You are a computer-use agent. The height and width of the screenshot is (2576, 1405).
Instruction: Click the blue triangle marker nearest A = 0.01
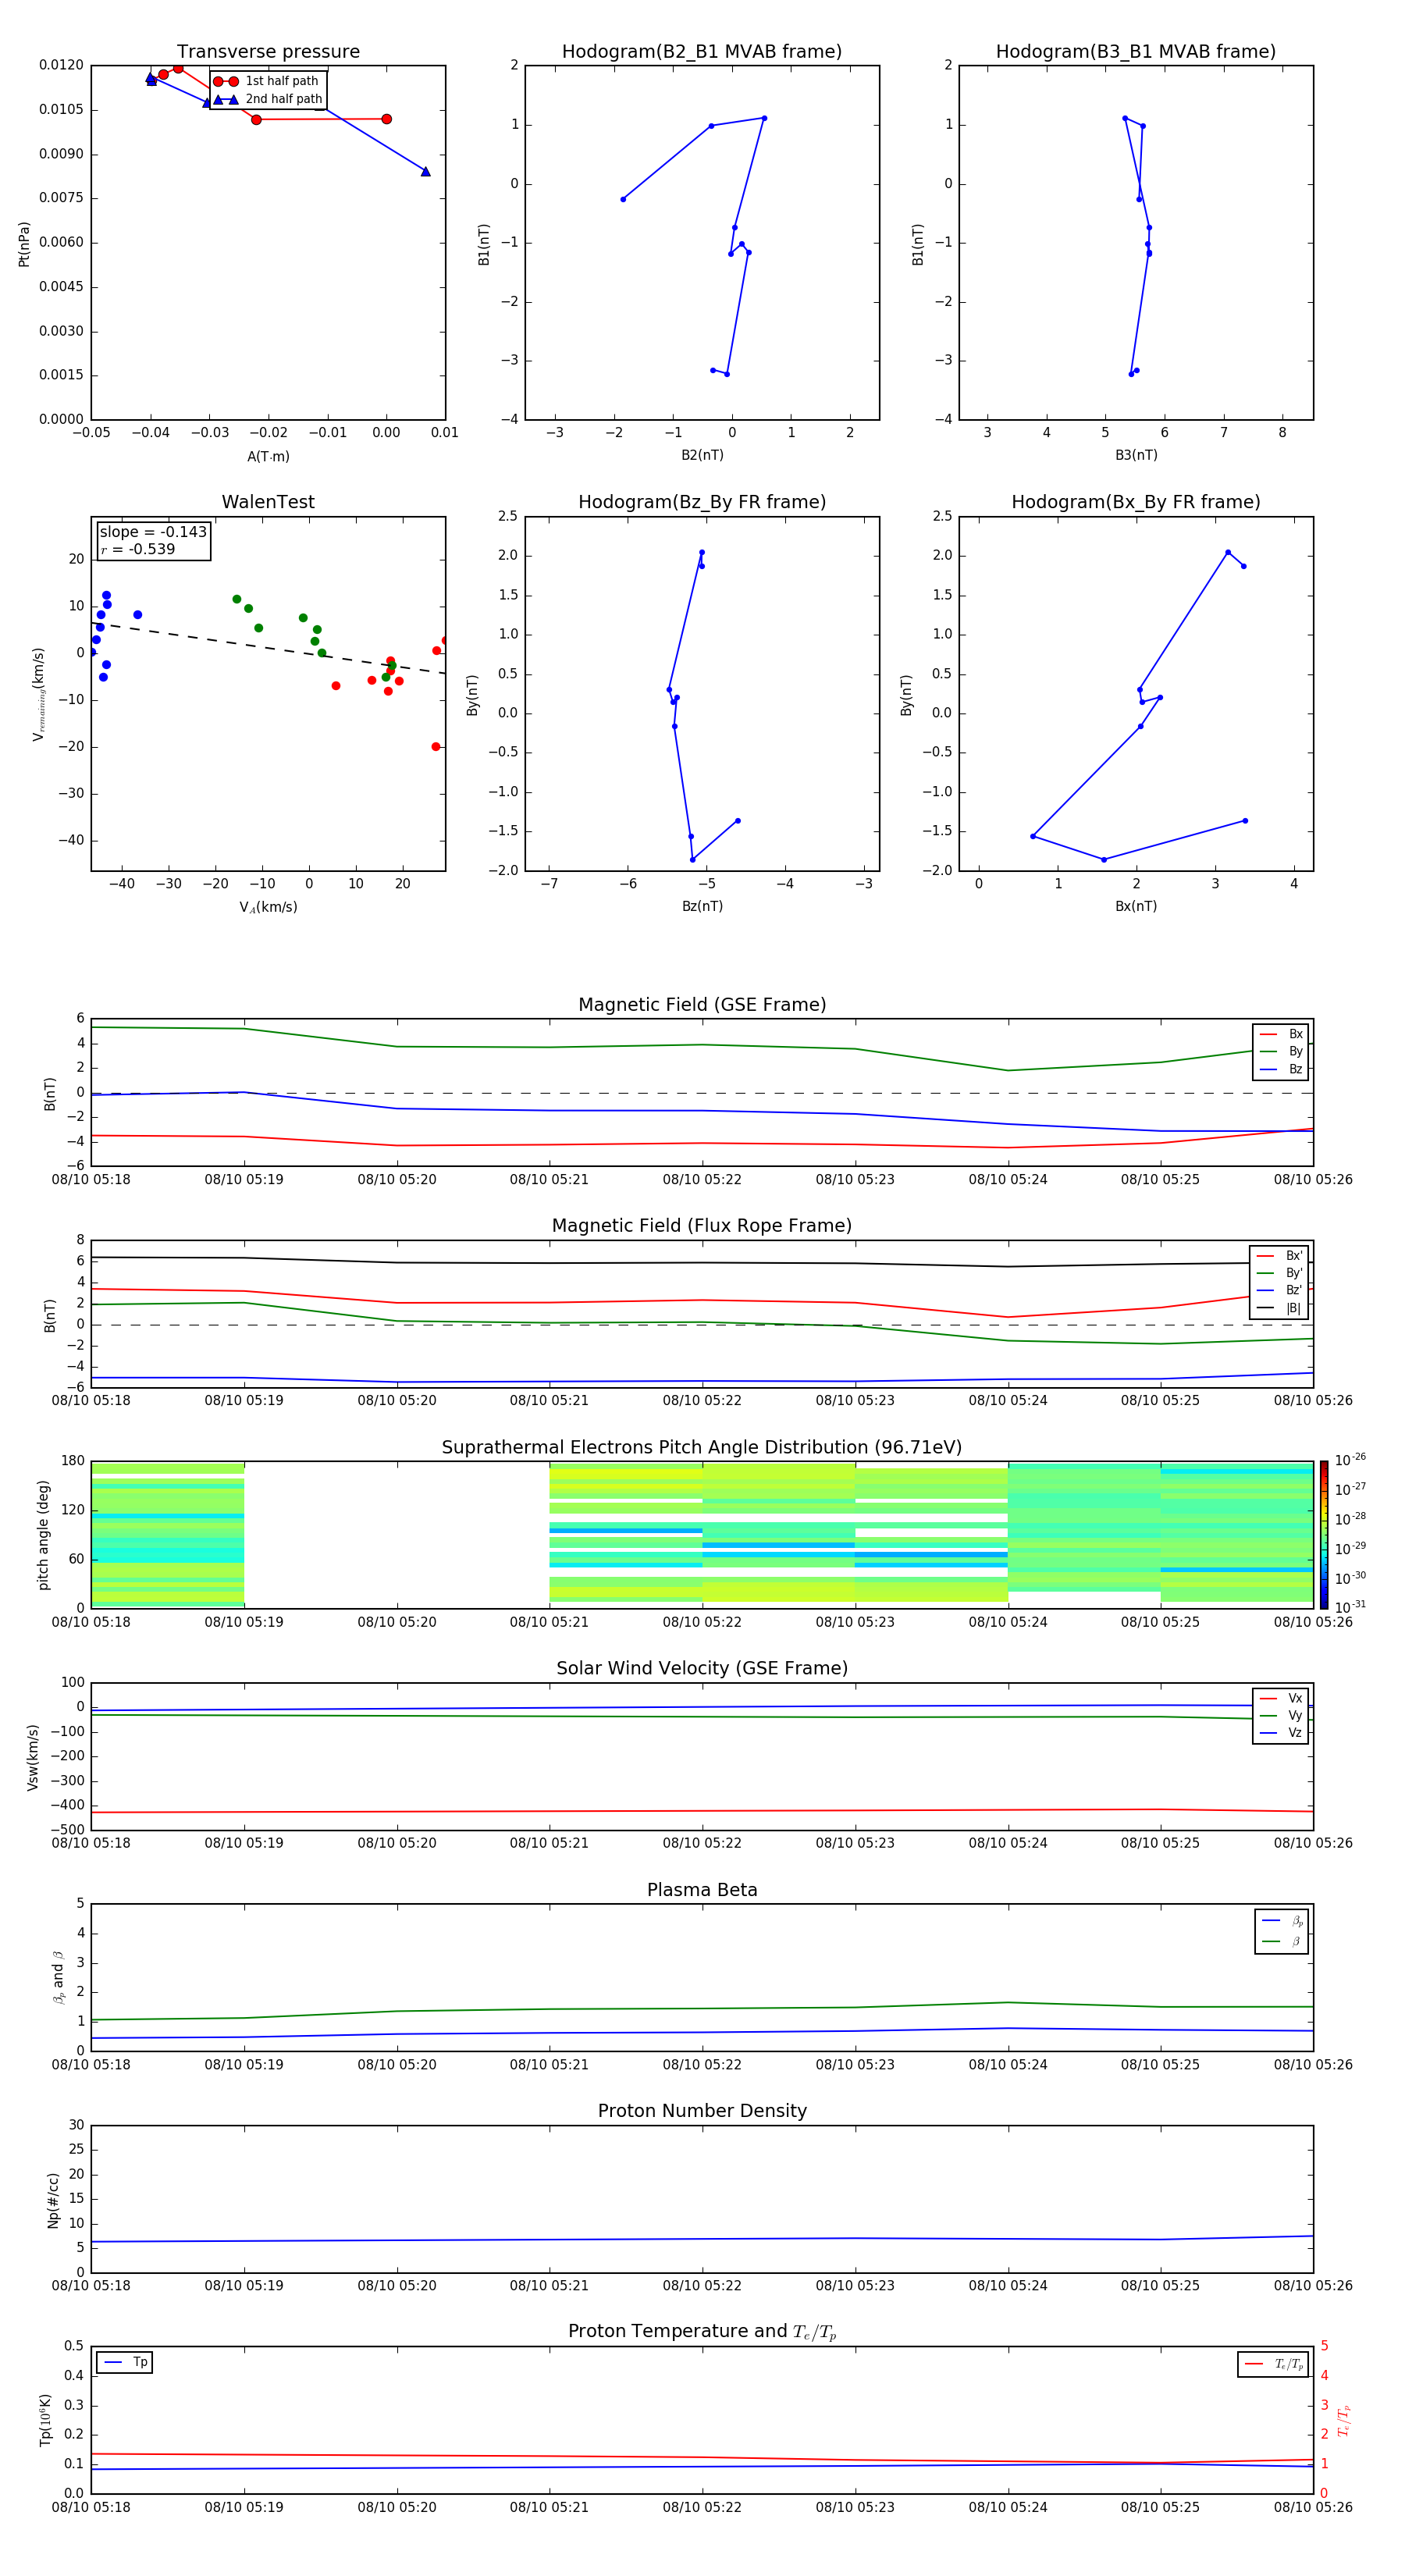(x=425, y=172)
